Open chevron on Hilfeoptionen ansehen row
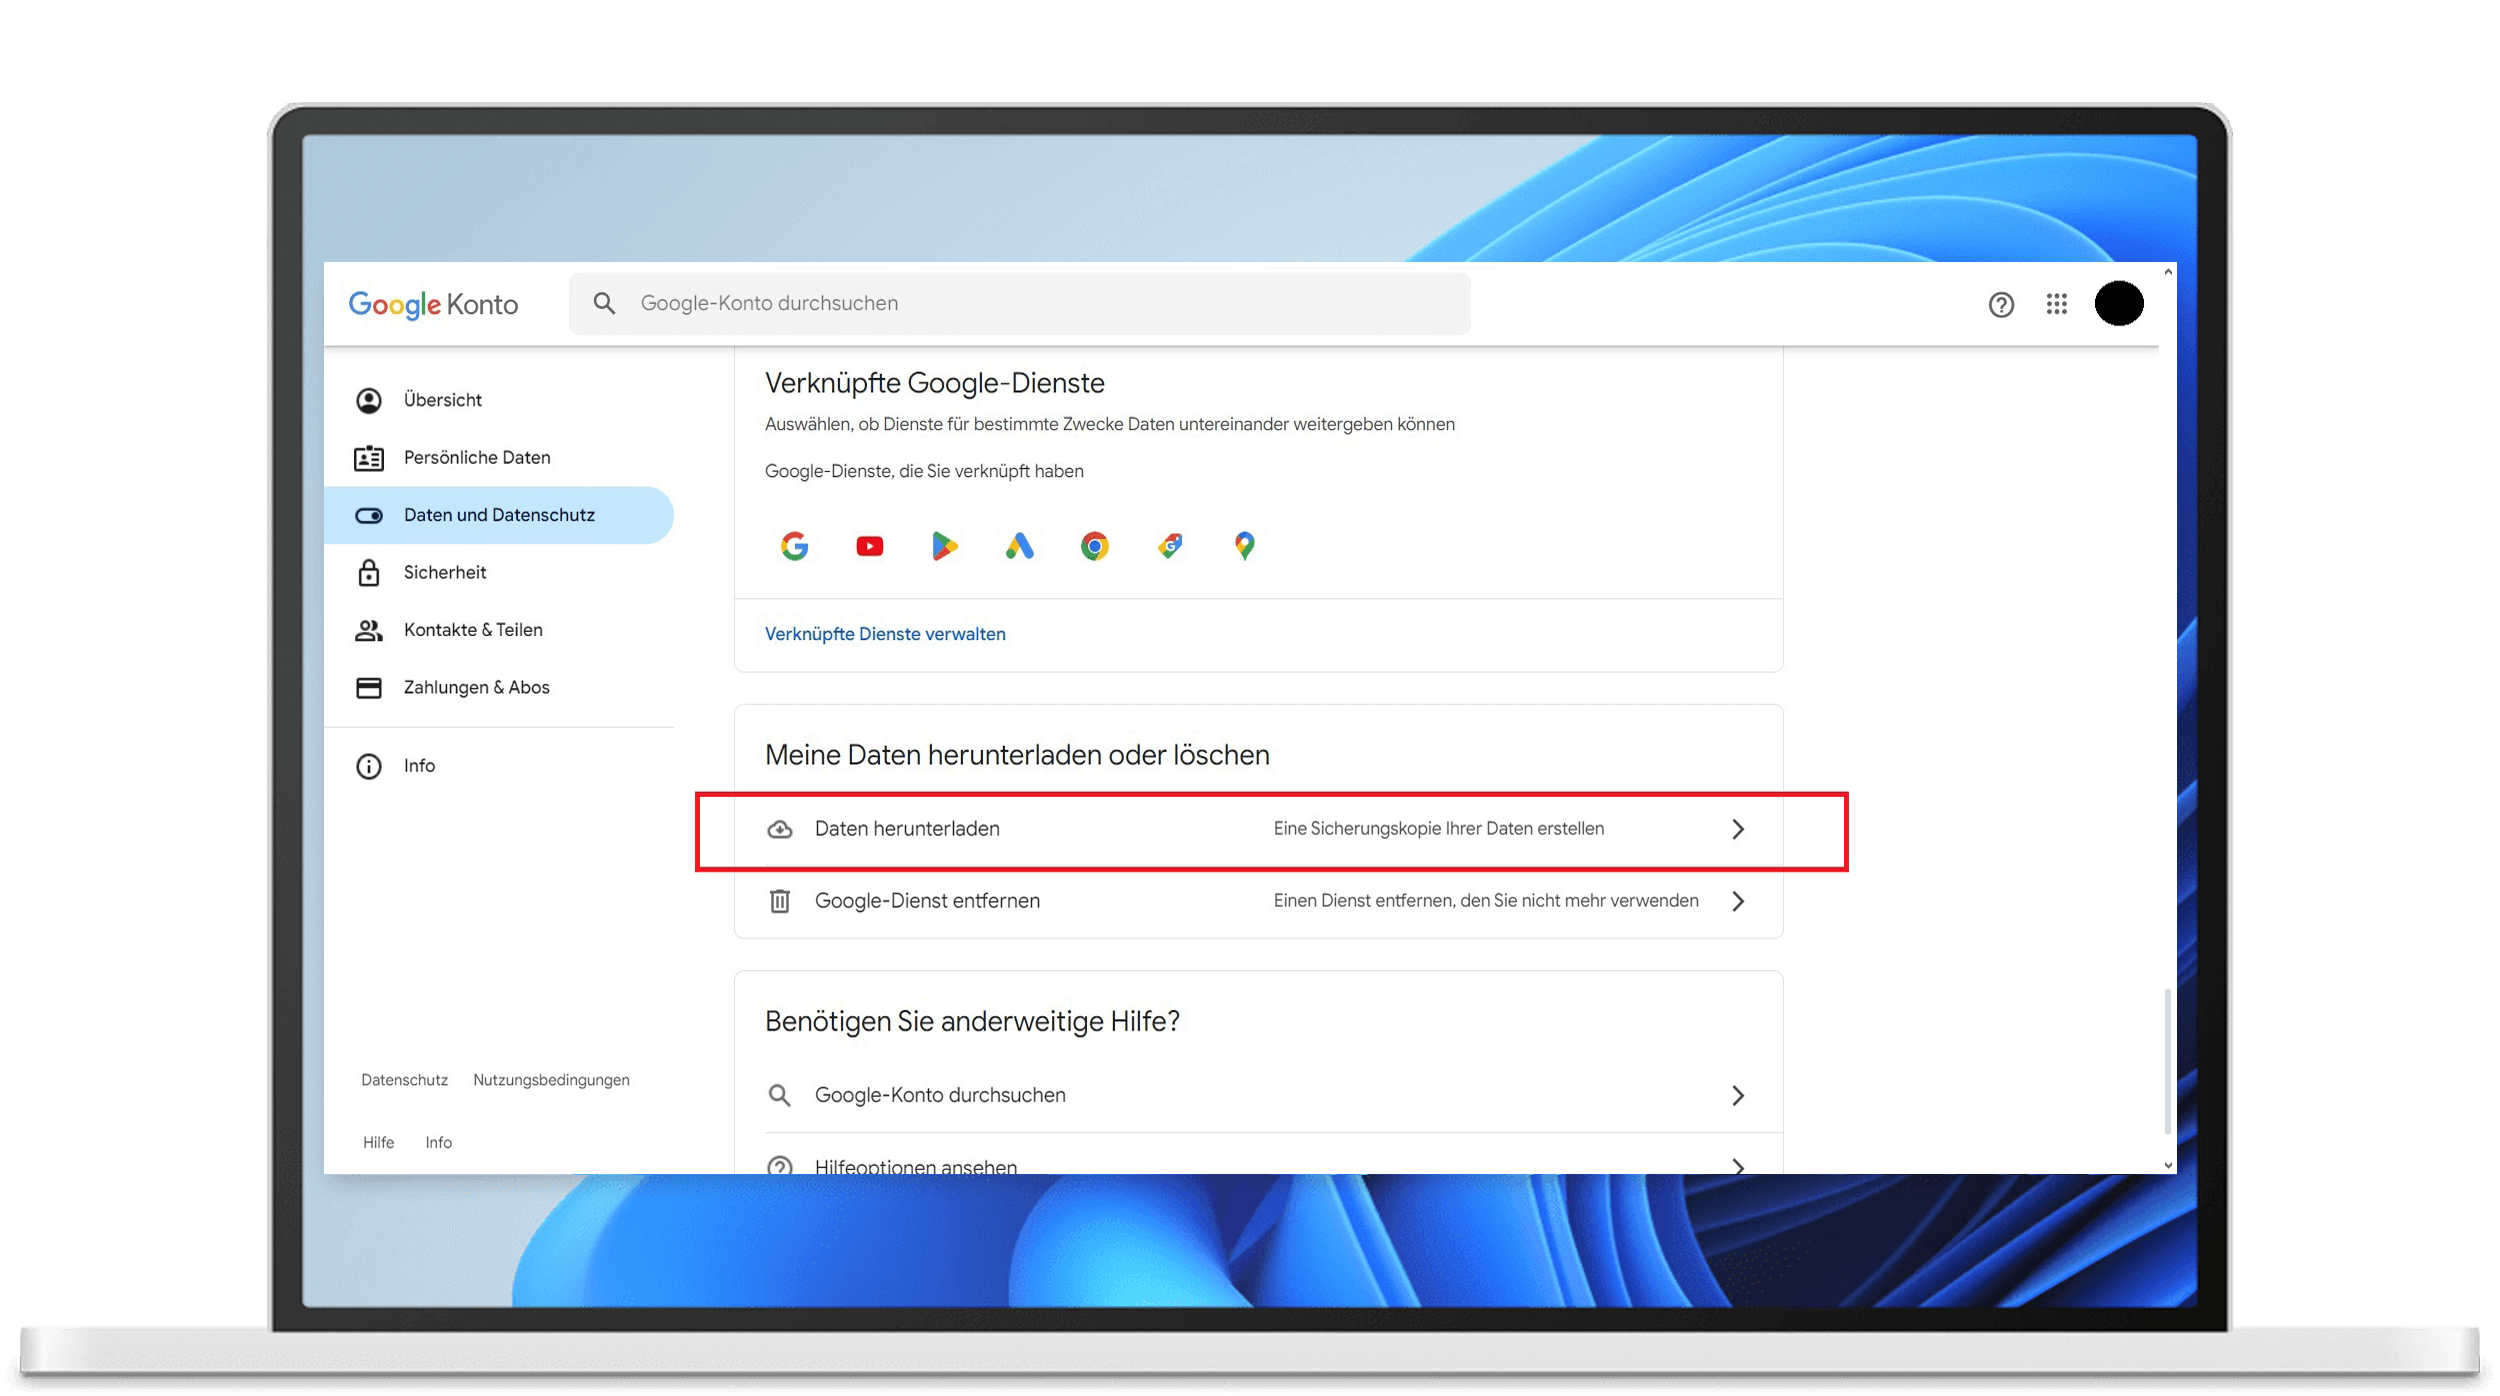The width and height of the screenshot is (2500, 1396). pos(1737,1166)
